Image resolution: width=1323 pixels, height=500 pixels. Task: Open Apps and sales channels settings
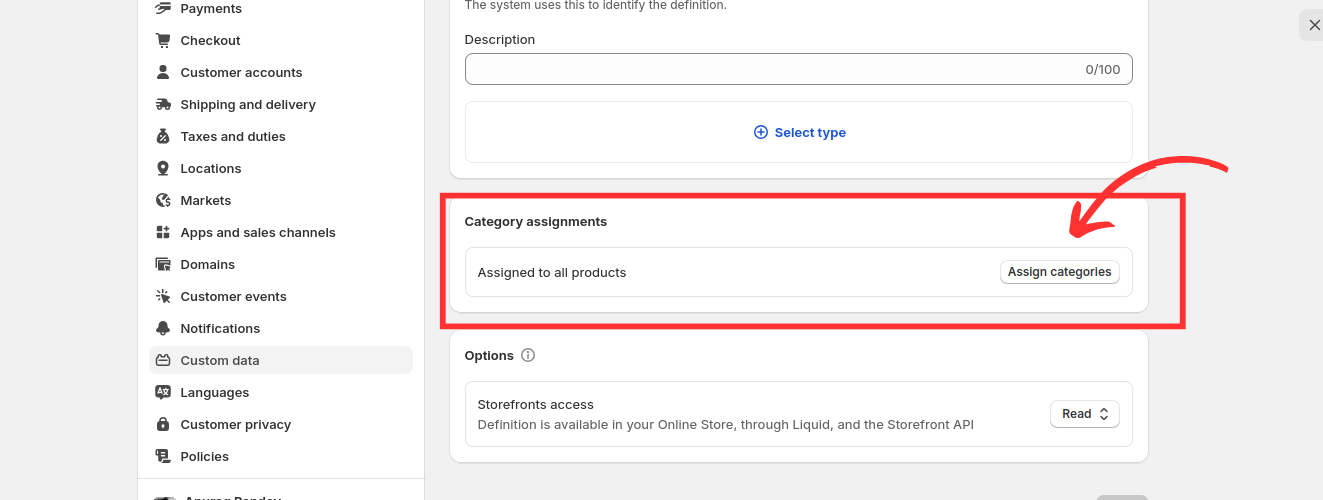click(x=258, y=232)
